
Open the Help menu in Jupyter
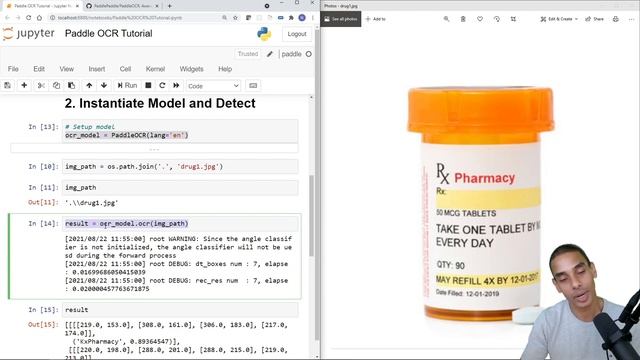coord(225,69)
